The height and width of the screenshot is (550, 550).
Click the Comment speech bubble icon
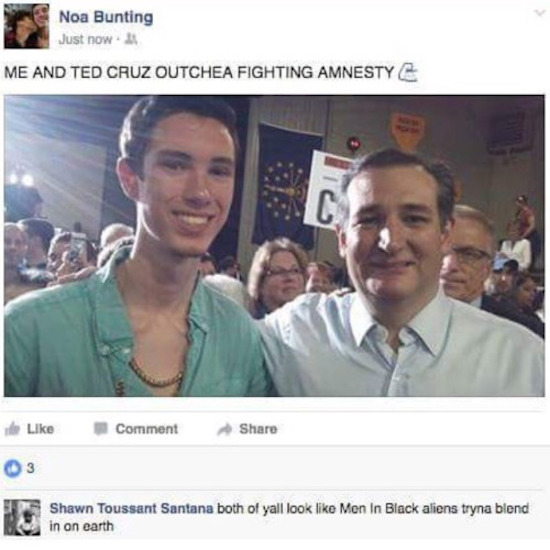pos(101,429)
